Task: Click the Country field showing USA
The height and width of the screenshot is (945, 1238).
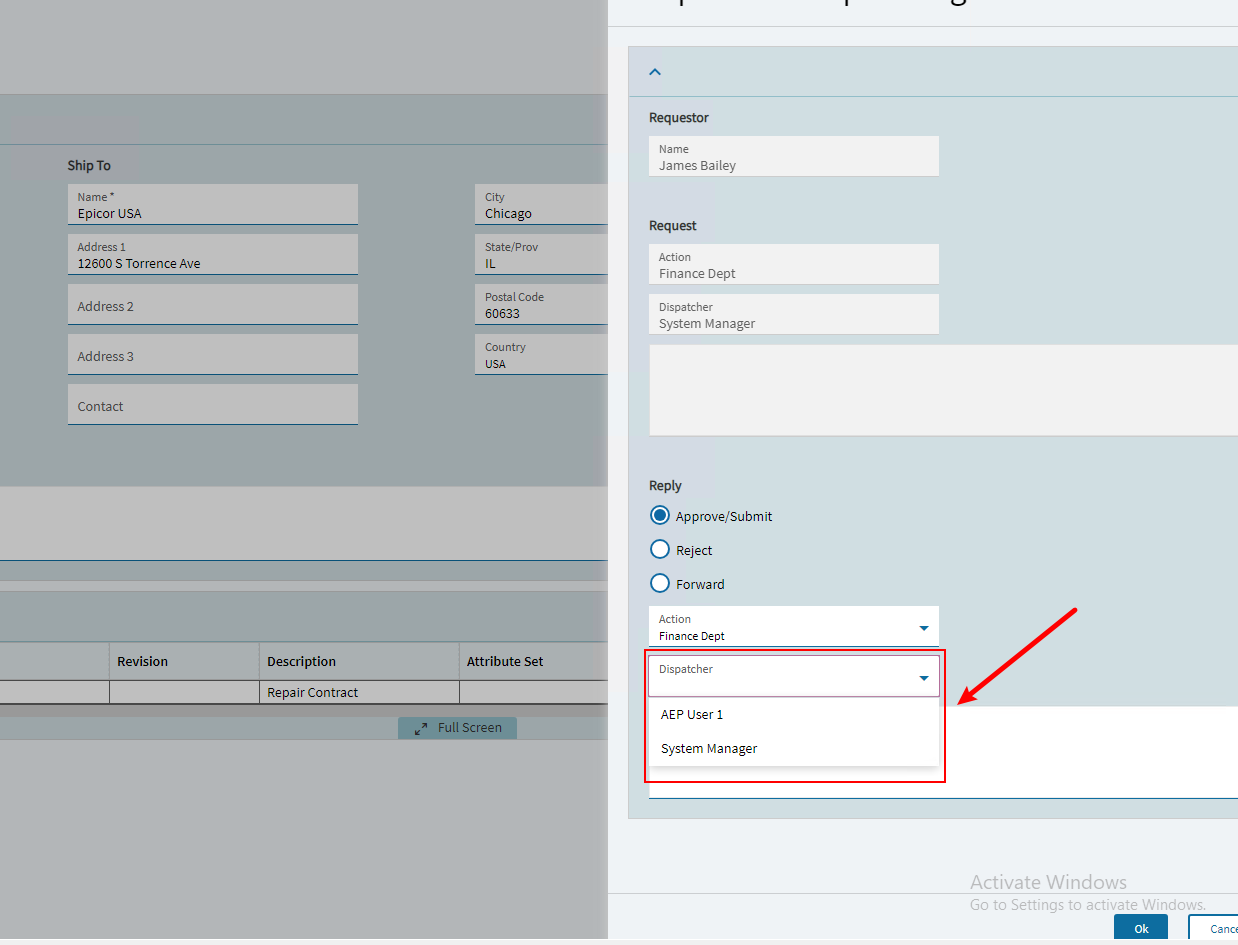Action: tap(541, 355)
